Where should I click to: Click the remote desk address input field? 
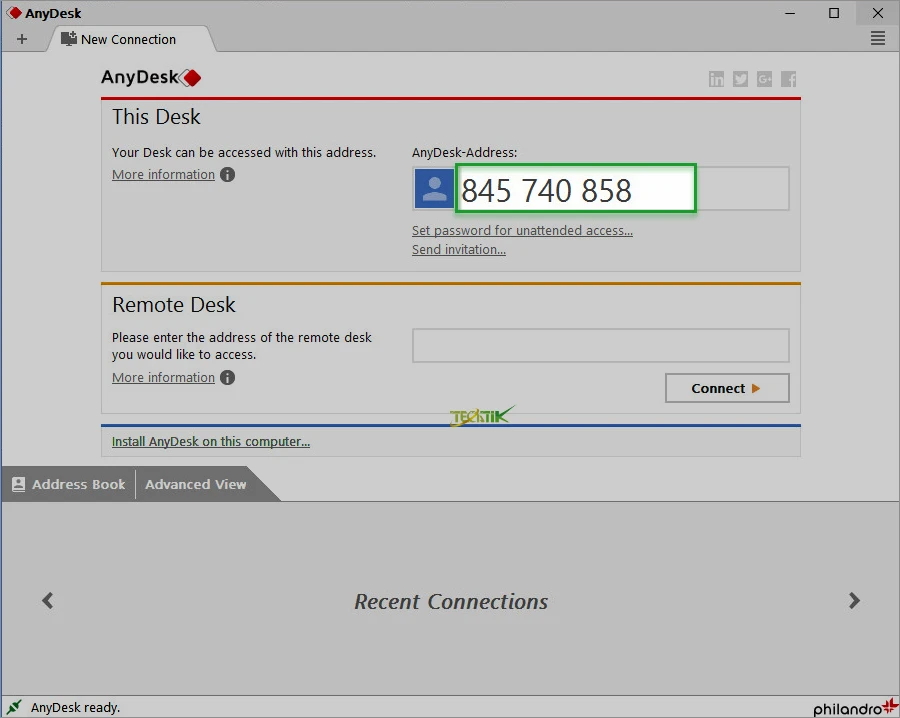point(600,346)
